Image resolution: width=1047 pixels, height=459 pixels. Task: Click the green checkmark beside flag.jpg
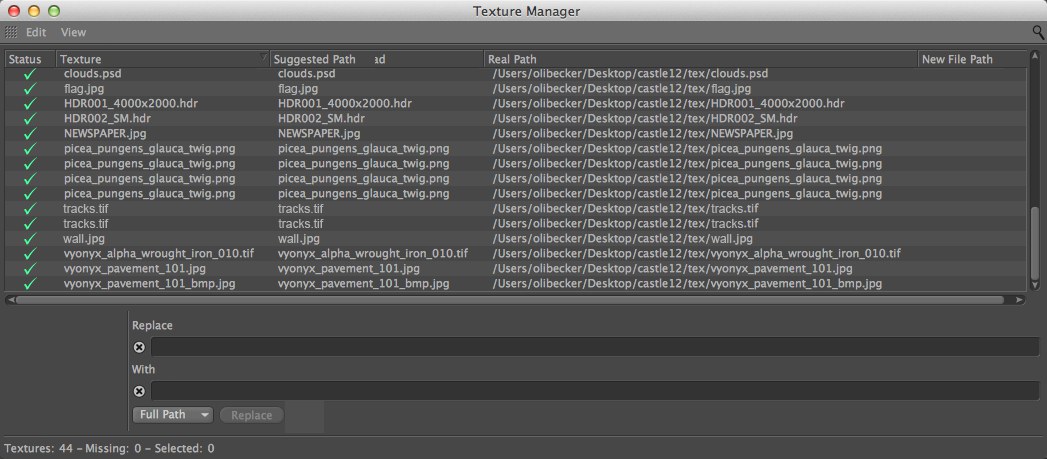[x=30, y=89]
